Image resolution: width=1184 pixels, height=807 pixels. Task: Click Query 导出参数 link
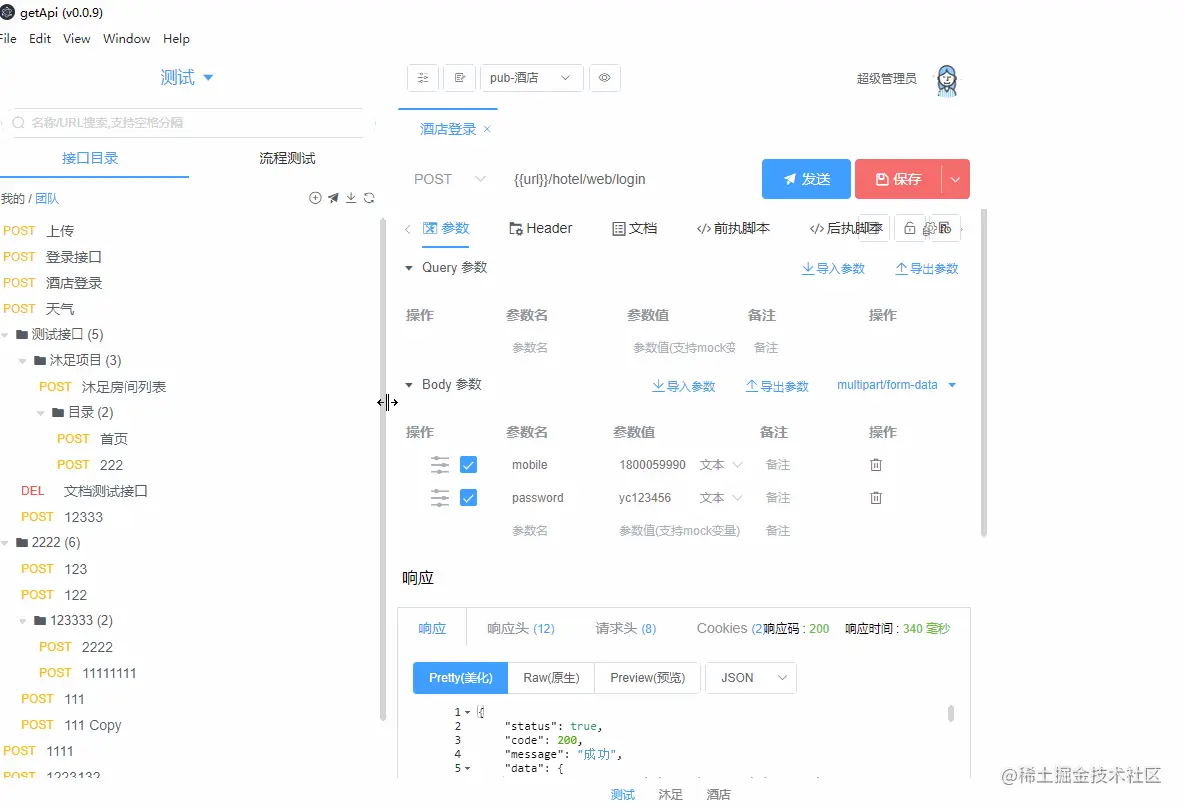[x=927, y=269]
